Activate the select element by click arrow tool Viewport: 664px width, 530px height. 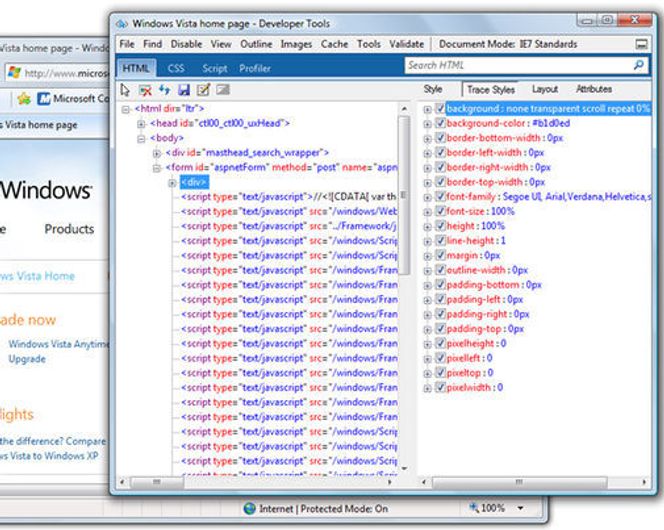125,90
